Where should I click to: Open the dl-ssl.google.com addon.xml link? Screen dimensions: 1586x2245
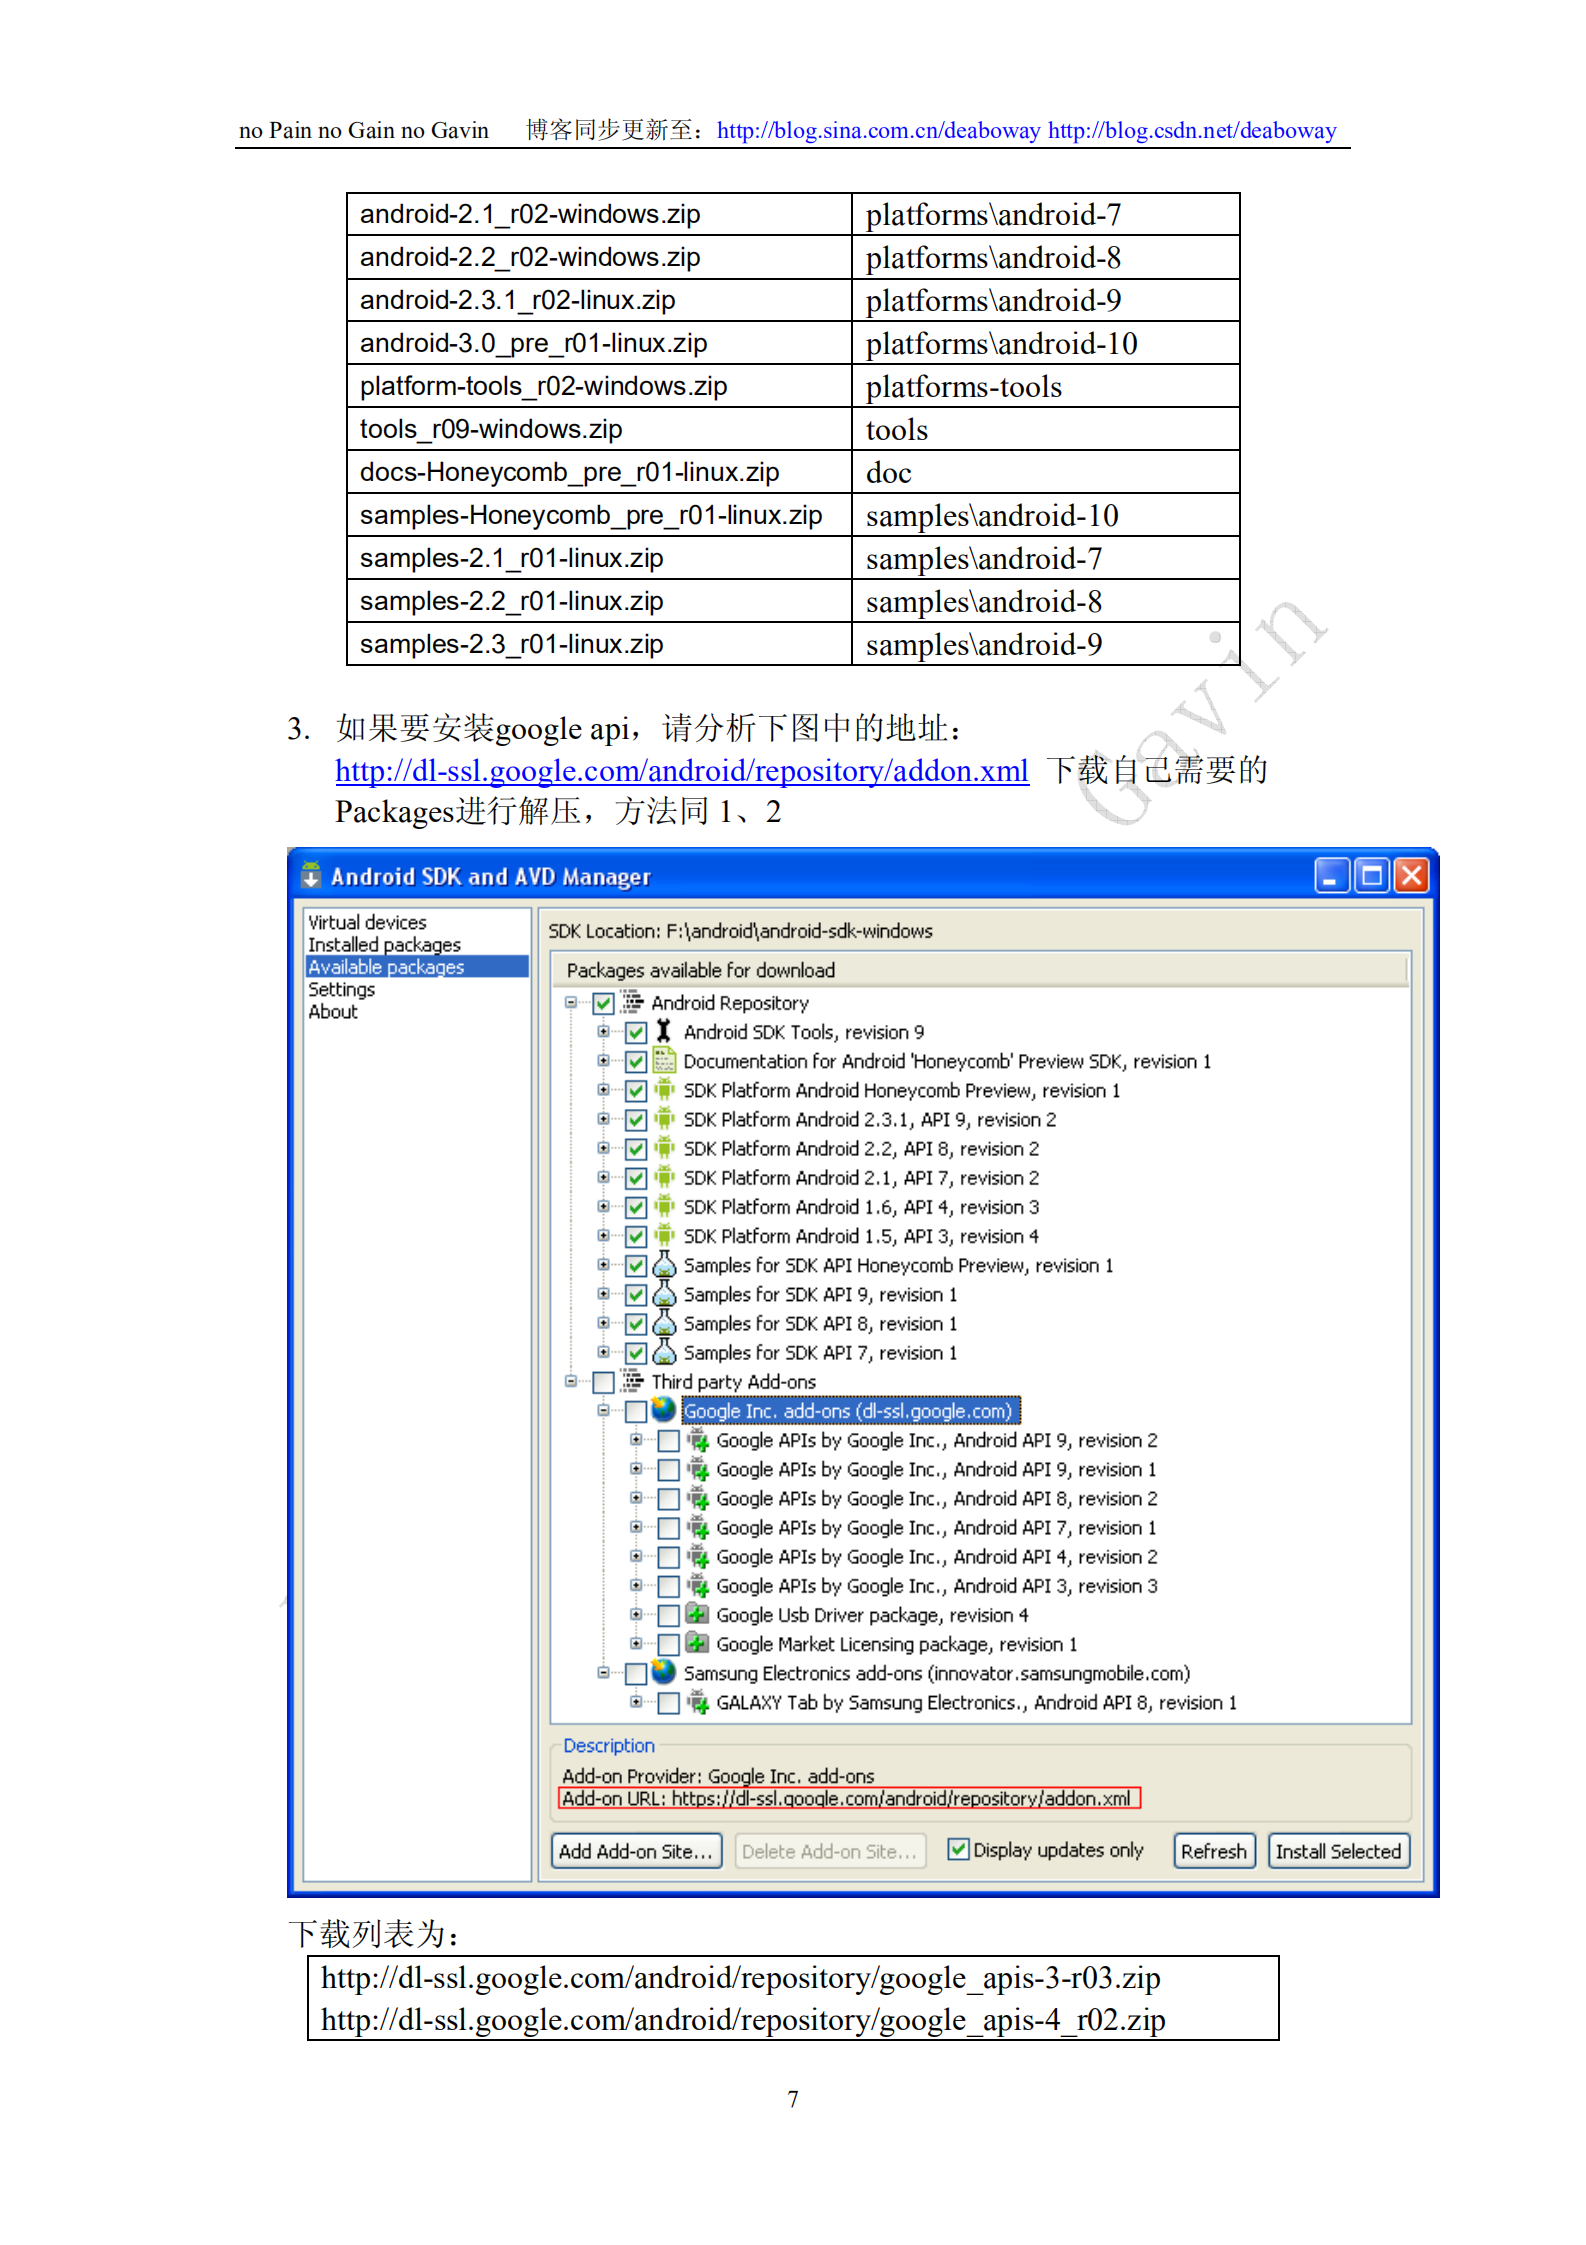coord(682,770)
